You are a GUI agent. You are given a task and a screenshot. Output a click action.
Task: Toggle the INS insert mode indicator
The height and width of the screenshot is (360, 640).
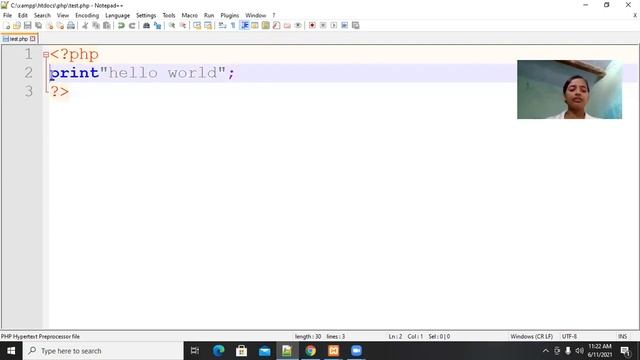click(x=622, y=336)
